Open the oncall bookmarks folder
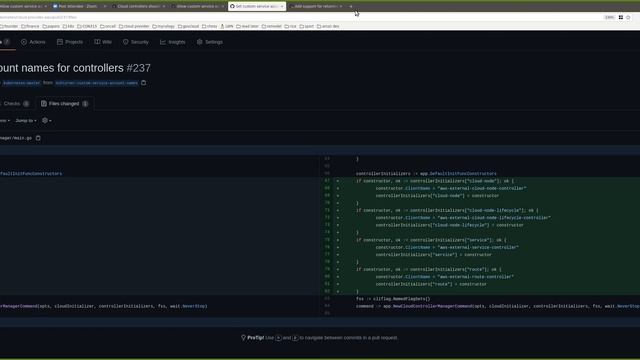The height and width of the screenshot is (360, 640). click(x=108, y=26)
